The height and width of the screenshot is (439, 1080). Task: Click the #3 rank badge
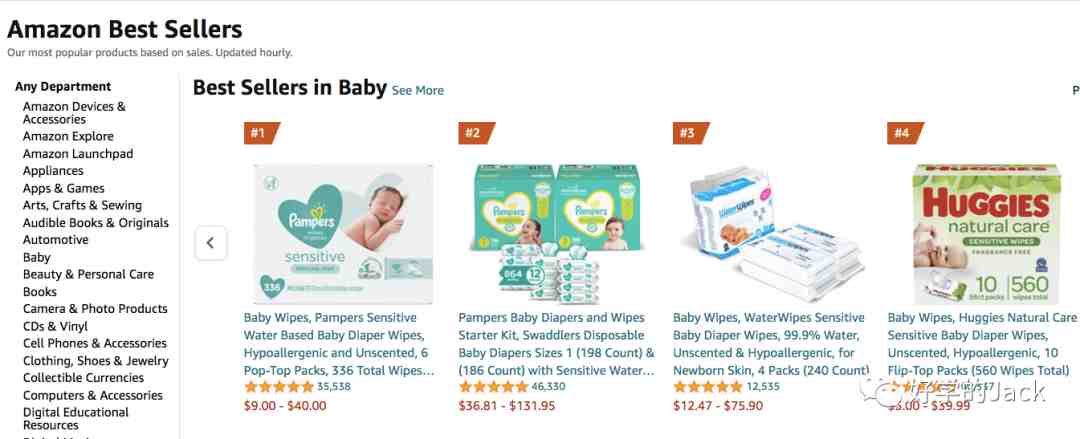click(x=690, y=133)
